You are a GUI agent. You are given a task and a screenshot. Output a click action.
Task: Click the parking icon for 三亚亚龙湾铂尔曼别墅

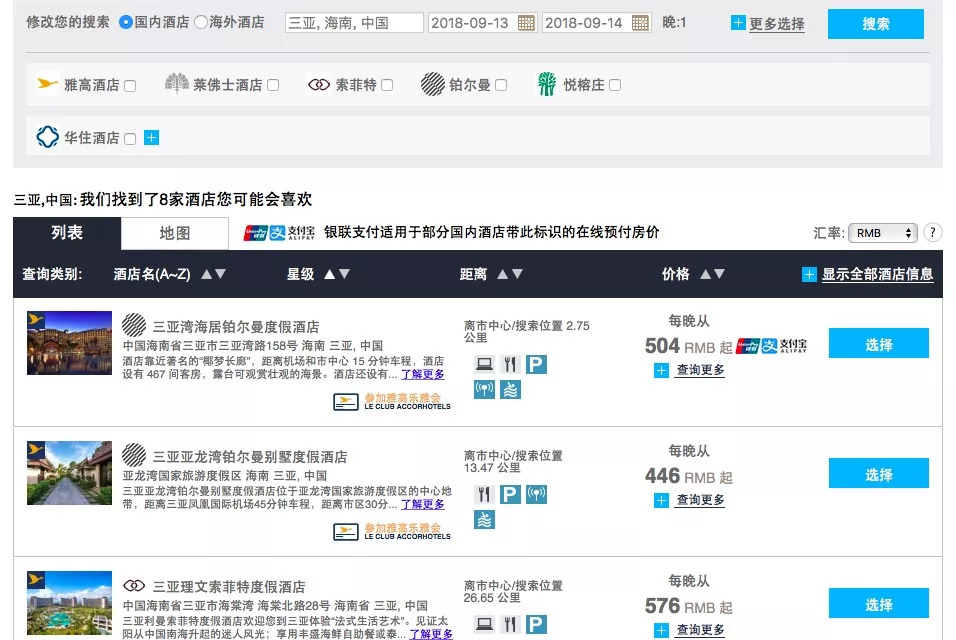click(x=510, y=494)
